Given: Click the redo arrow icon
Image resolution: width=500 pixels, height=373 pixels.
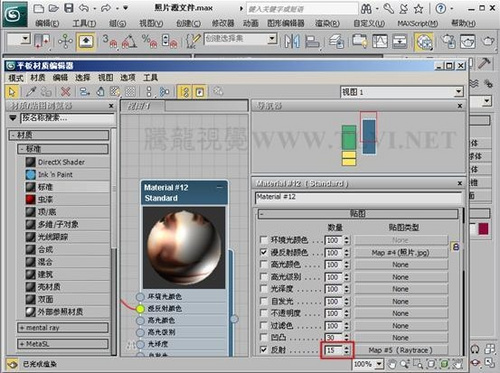Looking at the screenshot, I should [x=106, y=8].
